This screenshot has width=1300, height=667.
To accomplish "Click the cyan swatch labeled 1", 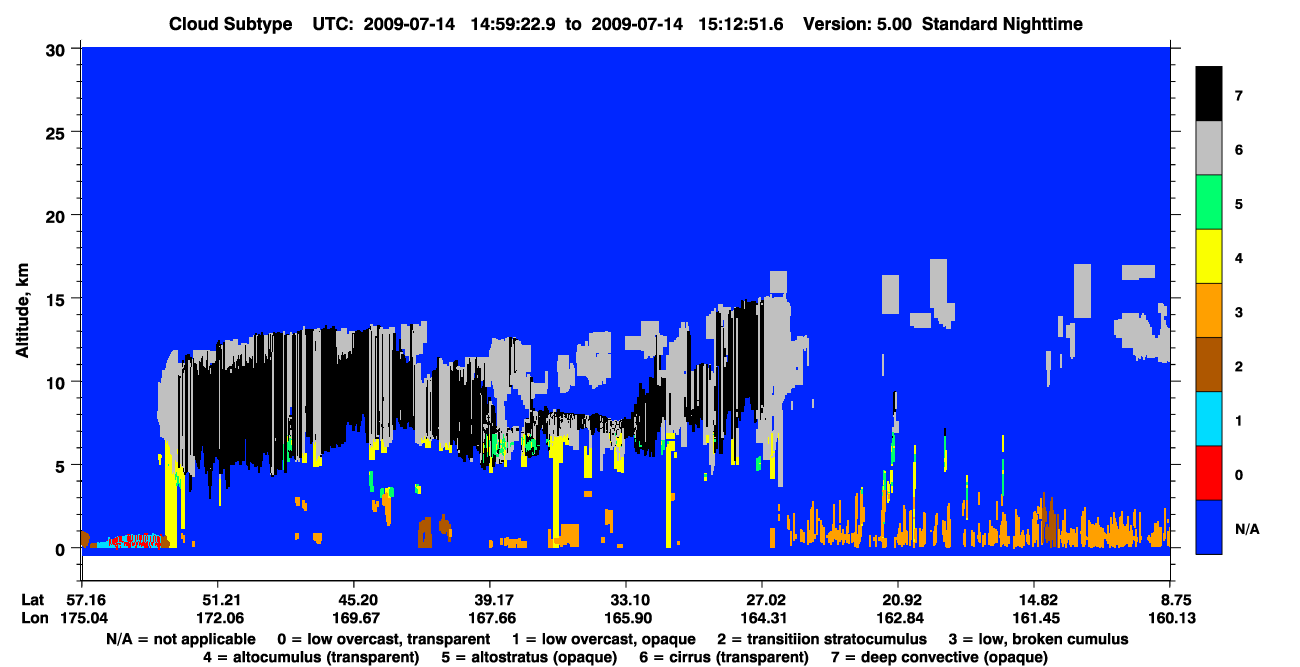I will (x=1209, y=419).
